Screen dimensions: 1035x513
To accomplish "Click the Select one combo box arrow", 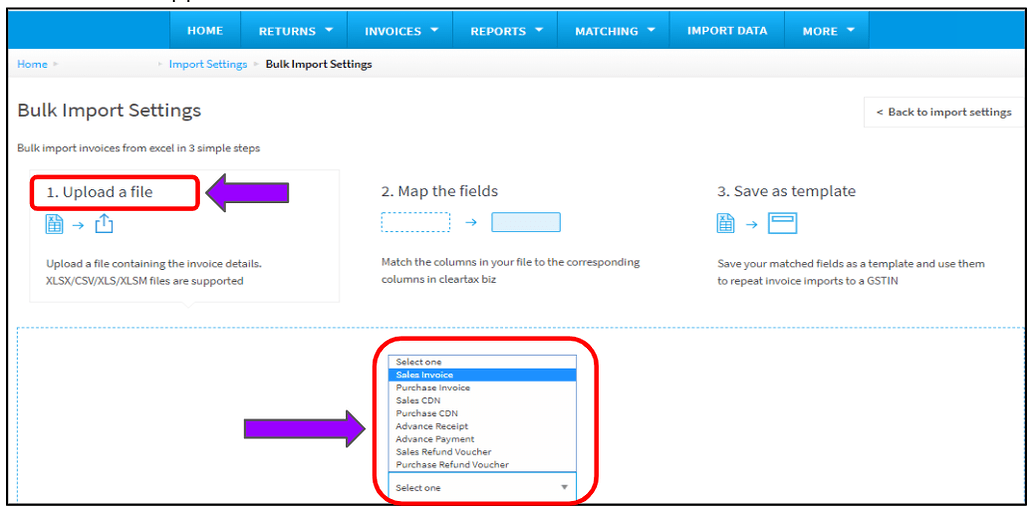I will 564,488.
